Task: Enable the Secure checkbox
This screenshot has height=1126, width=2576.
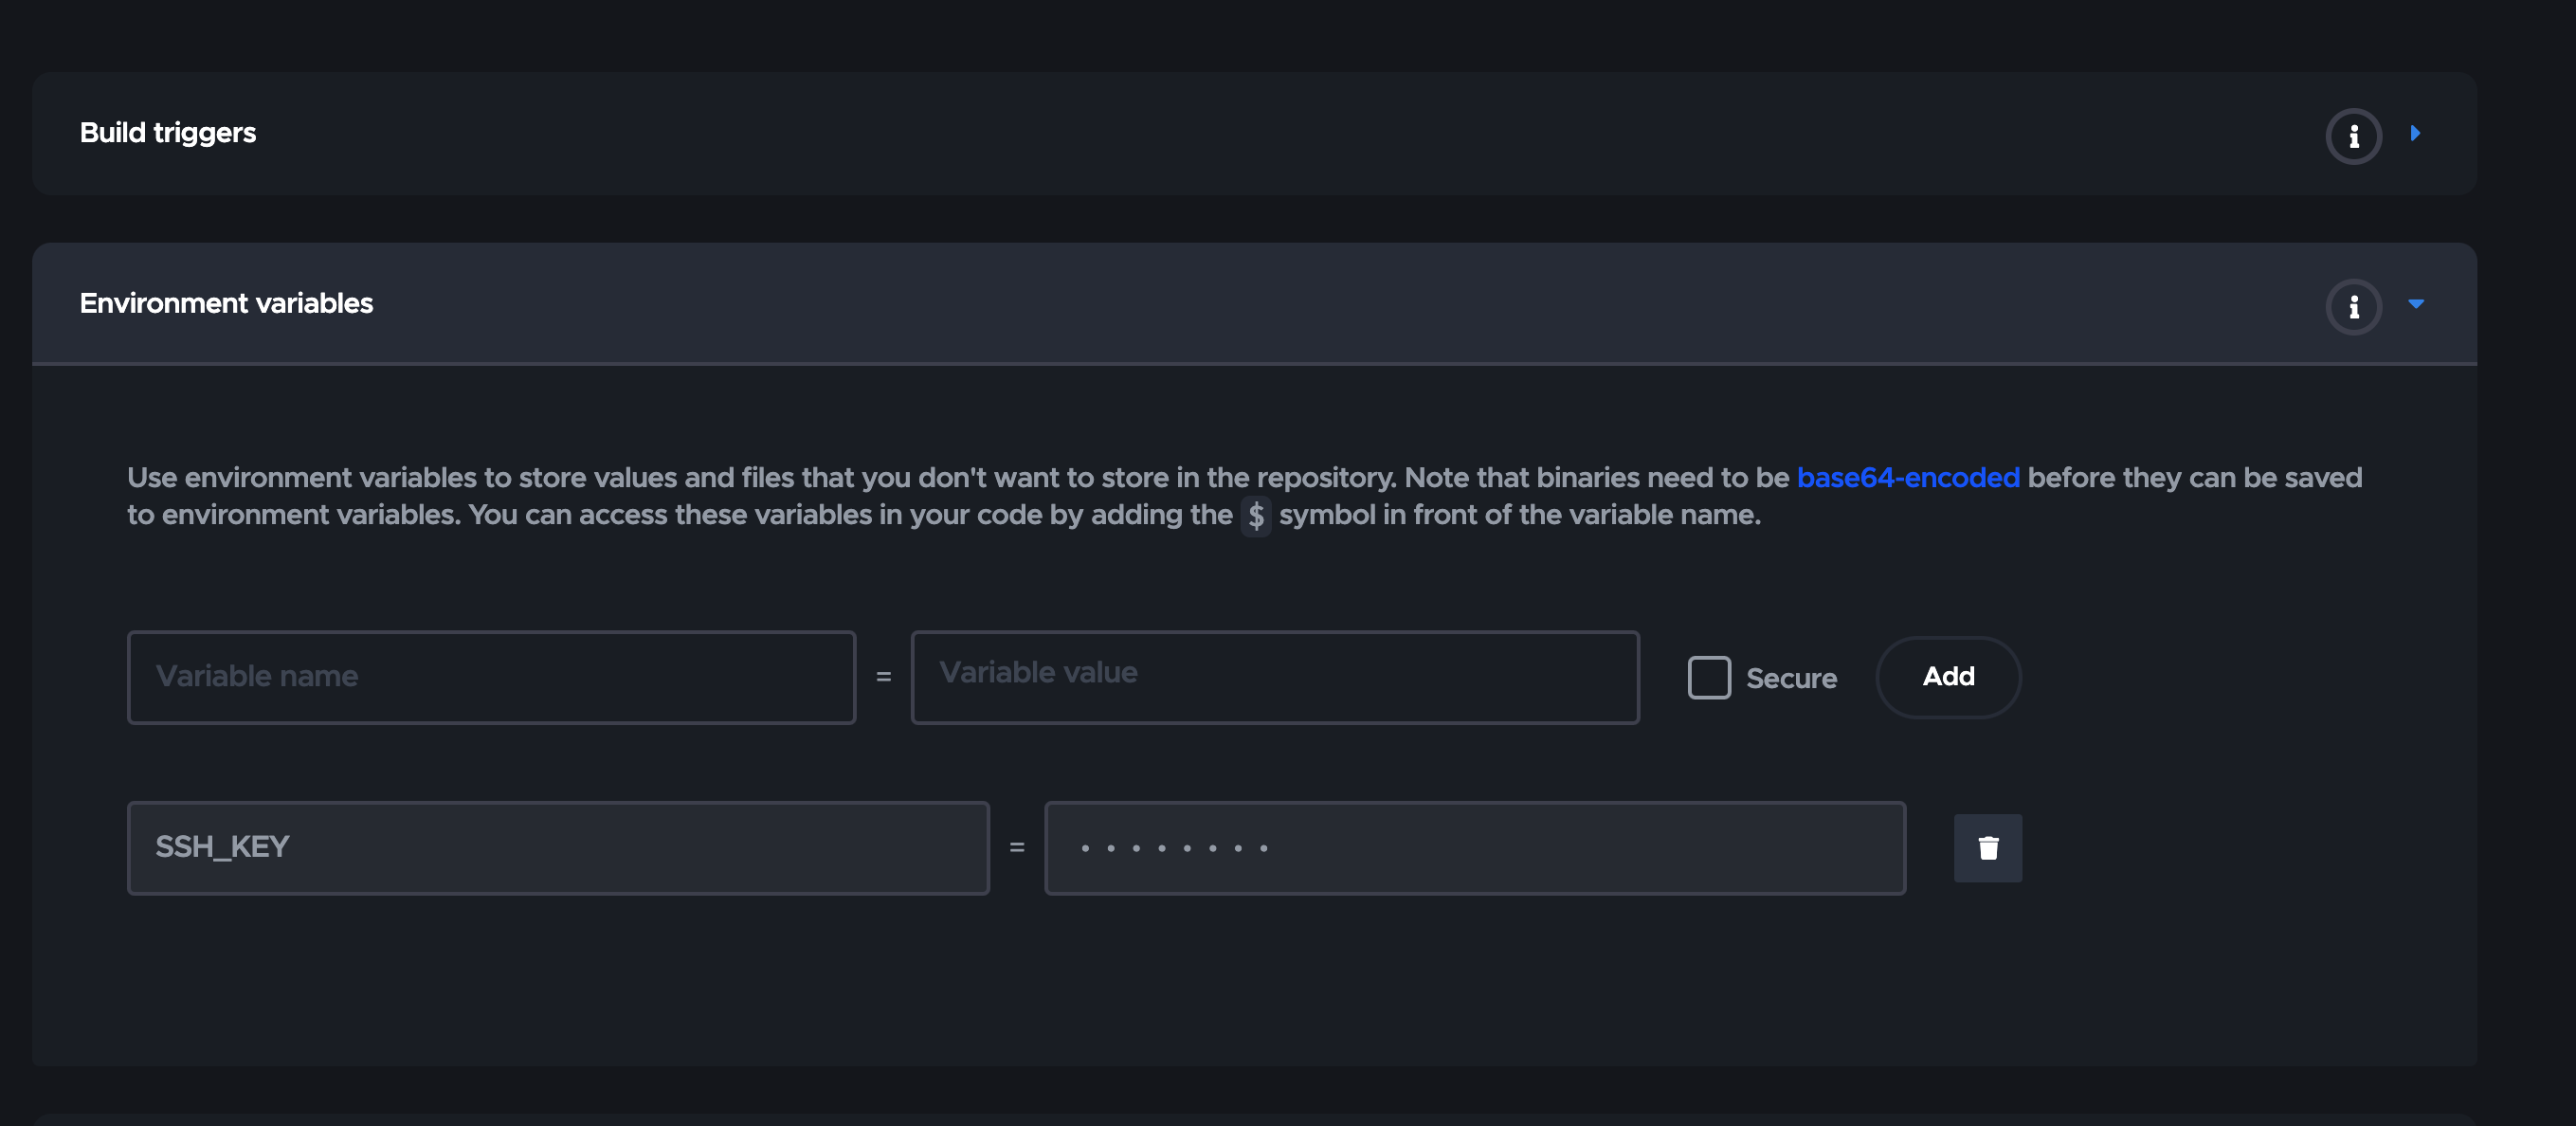Action: (x=1708, y=677)
